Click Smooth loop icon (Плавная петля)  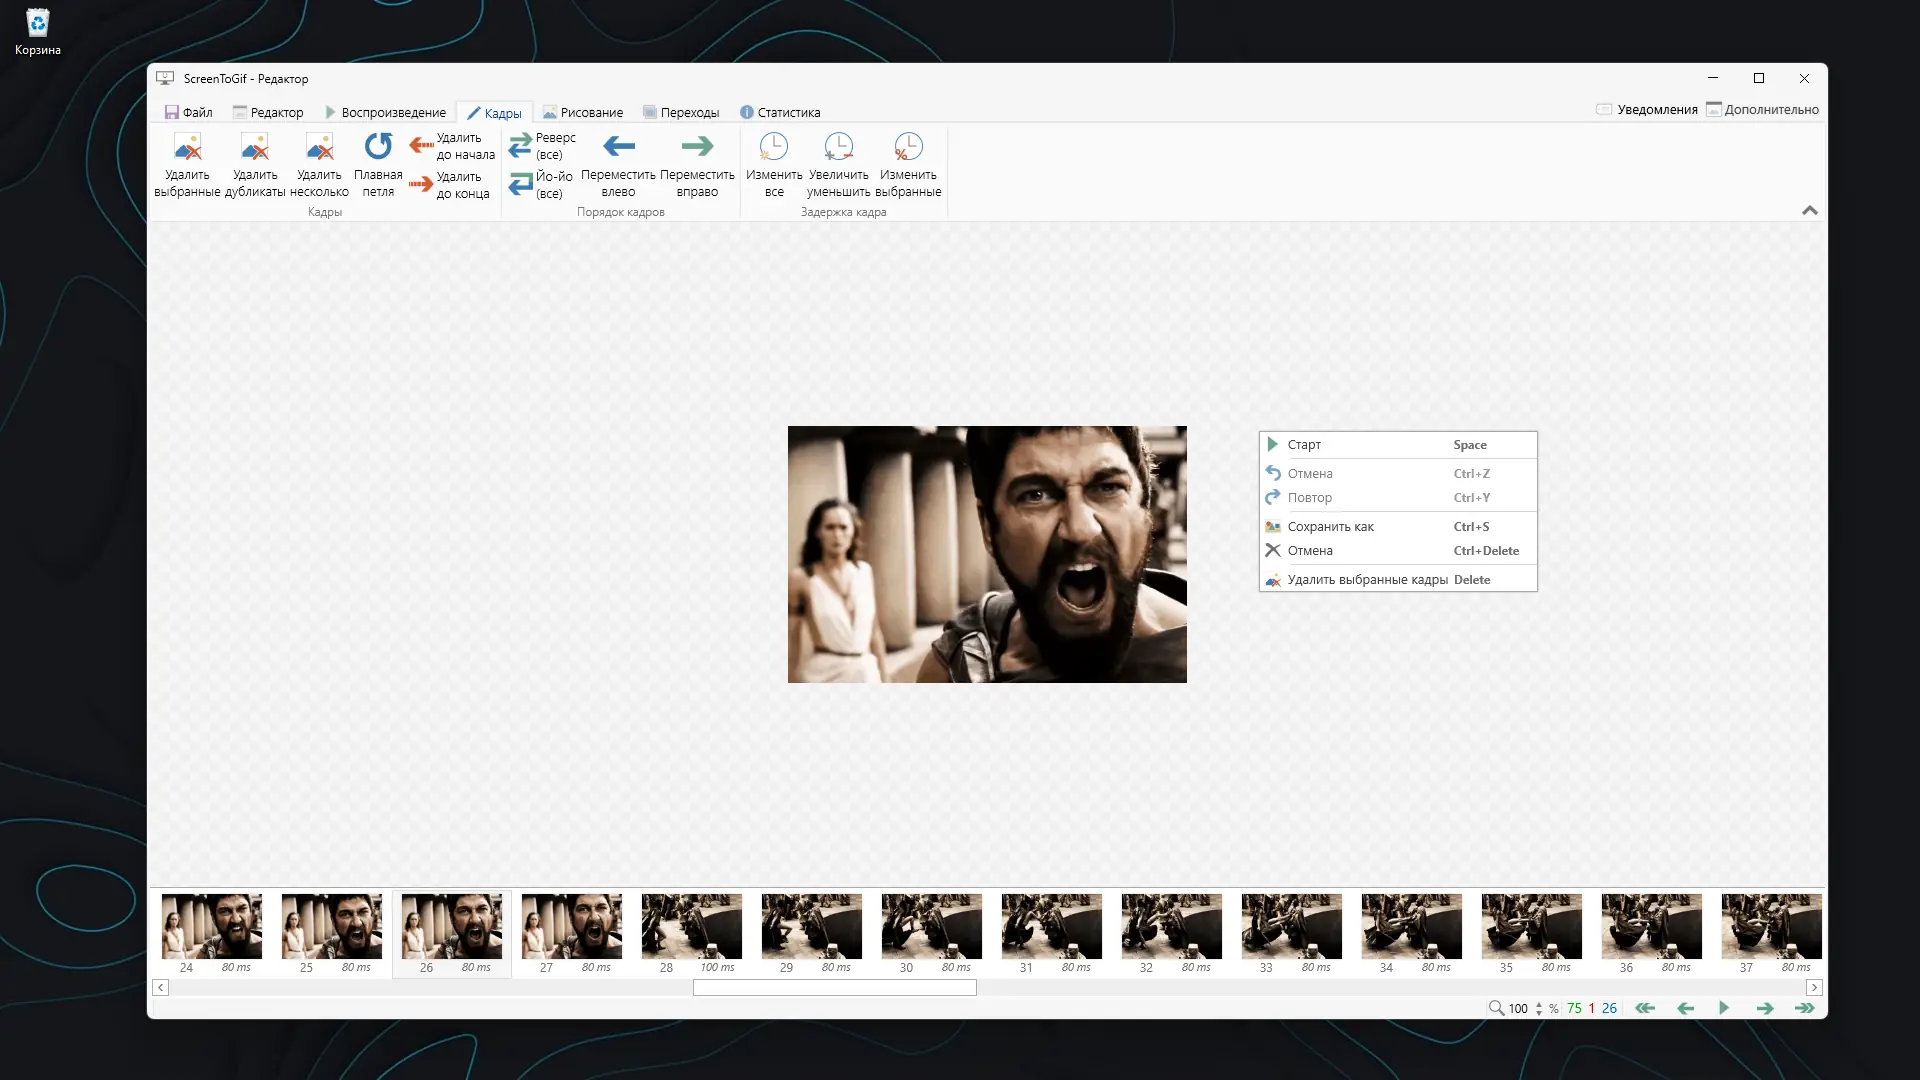tap(378, 147)
